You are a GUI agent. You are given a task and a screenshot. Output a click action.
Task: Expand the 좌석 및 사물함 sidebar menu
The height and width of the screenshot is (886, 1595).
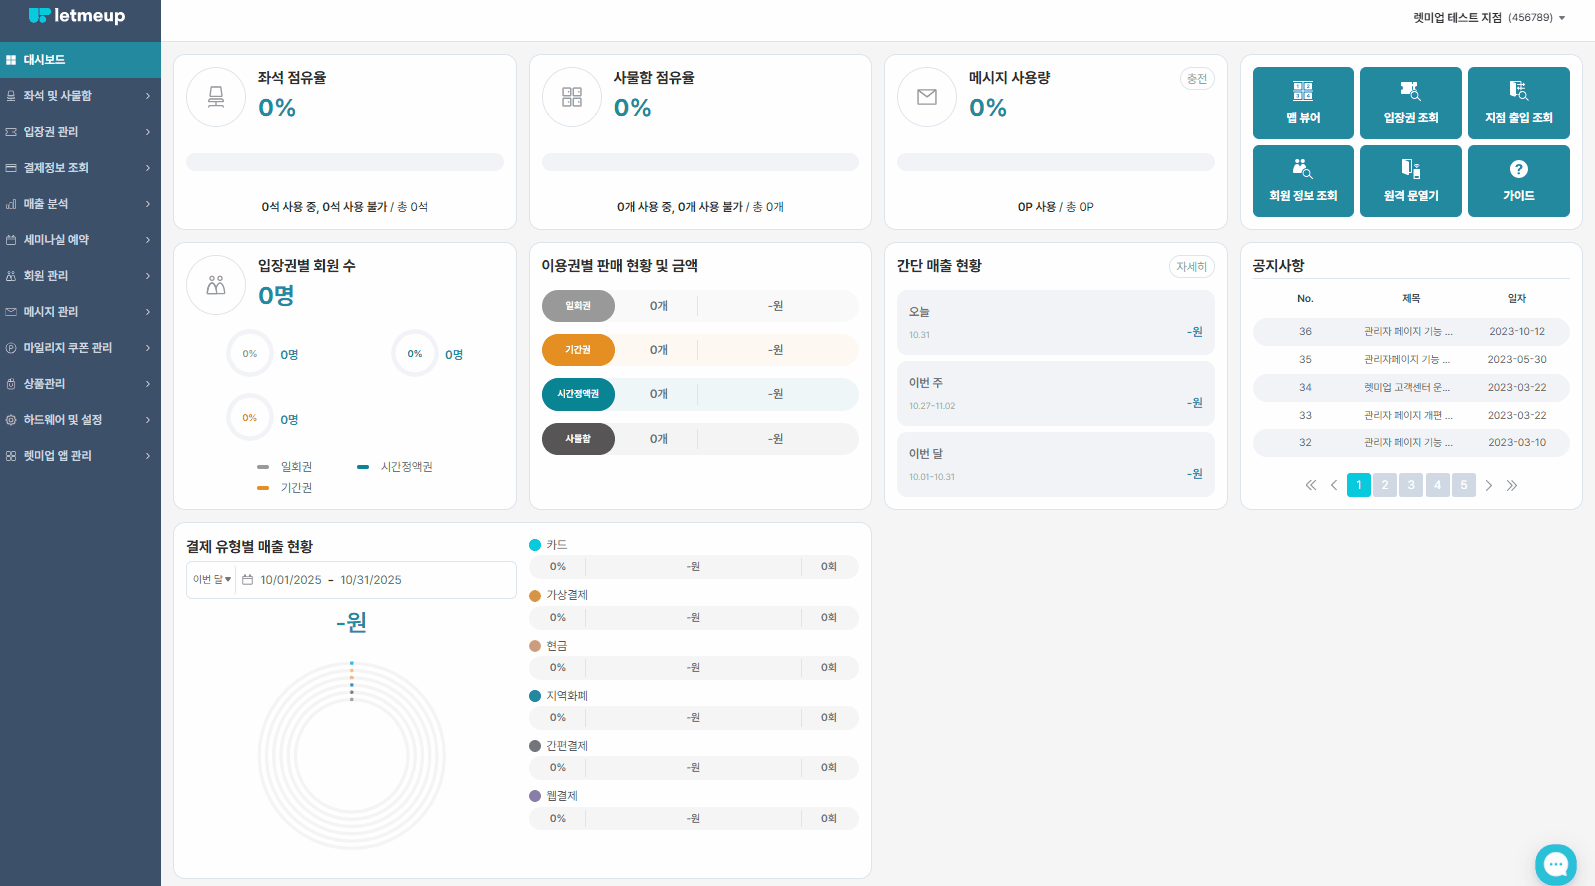pos(78,96)
